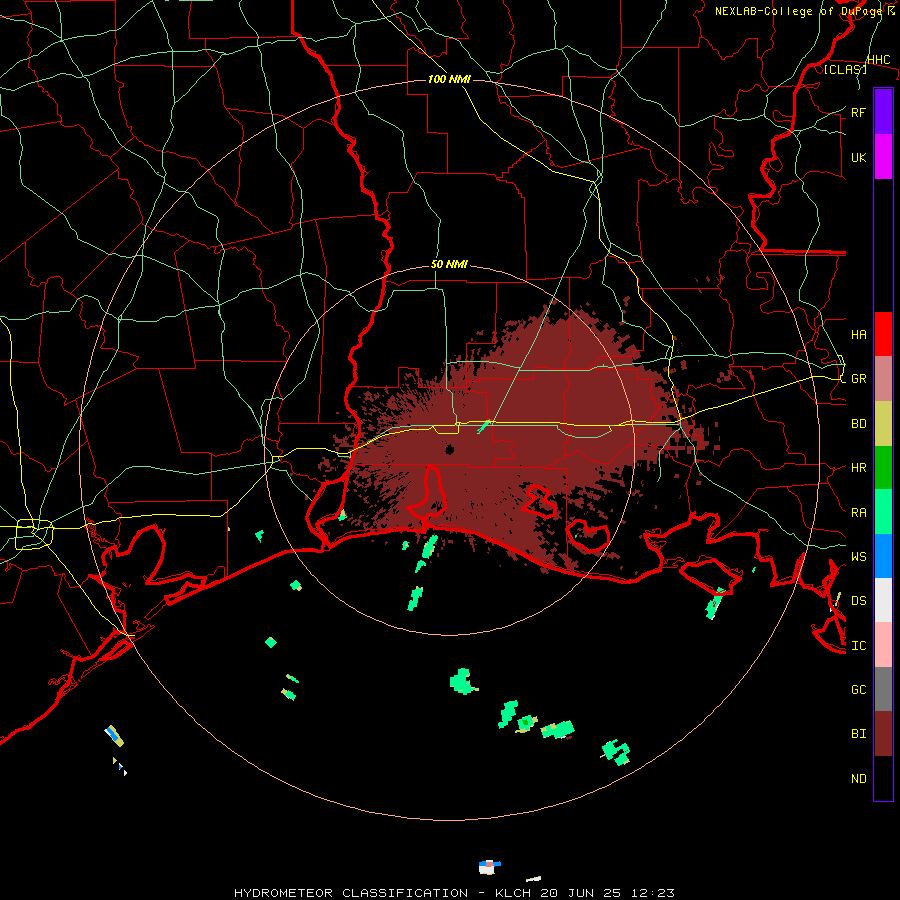The width and height of the screenshot is (900, 900).
Task: Click the 100 NMI range ring label
Action: 449,79
